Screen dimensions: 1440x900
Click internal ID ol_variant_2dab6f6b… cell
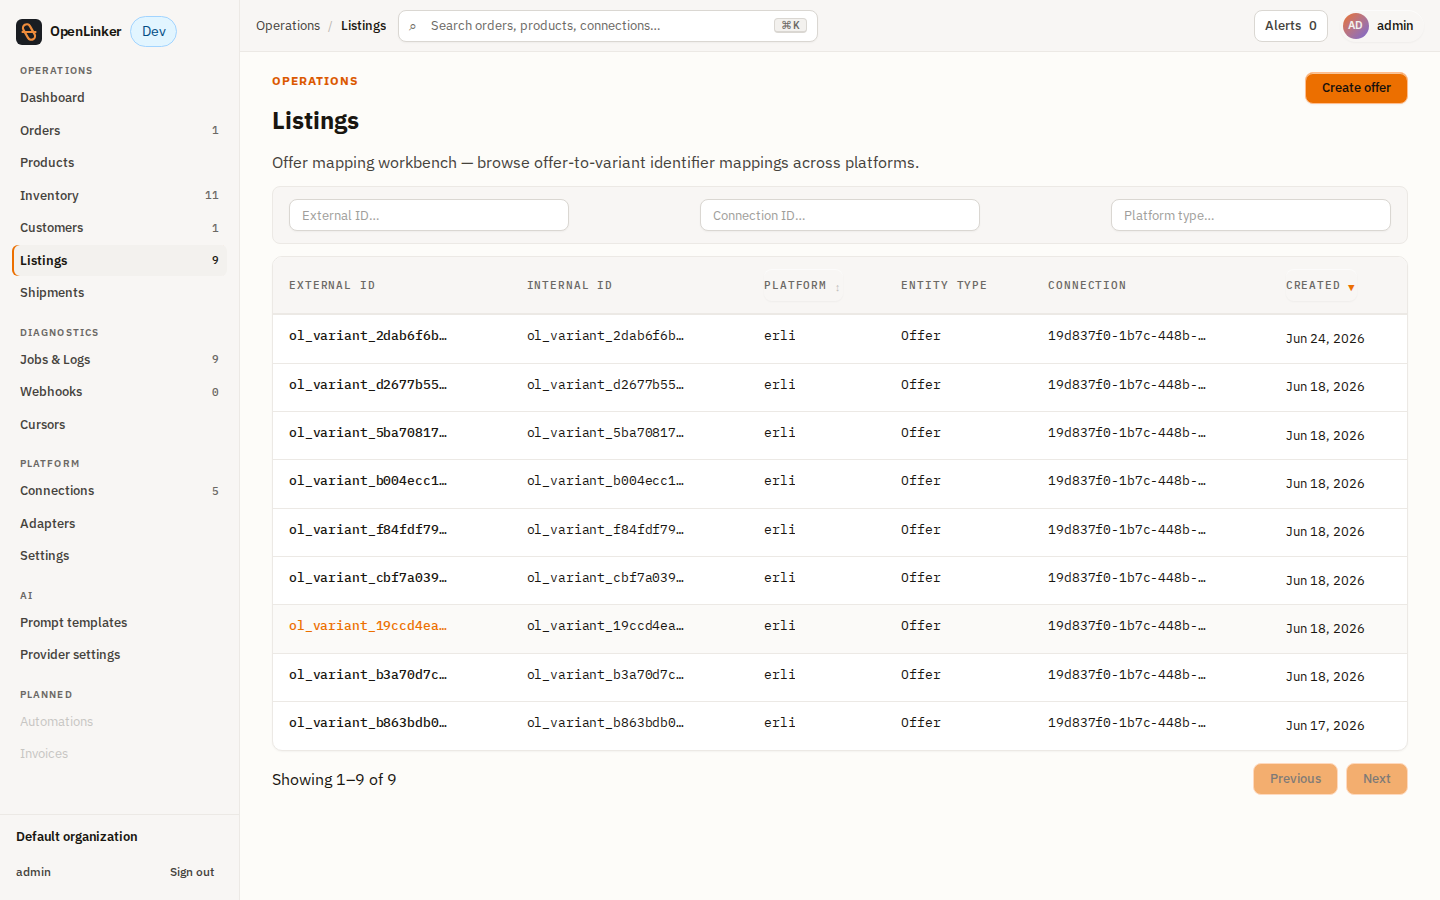(606, 336)
